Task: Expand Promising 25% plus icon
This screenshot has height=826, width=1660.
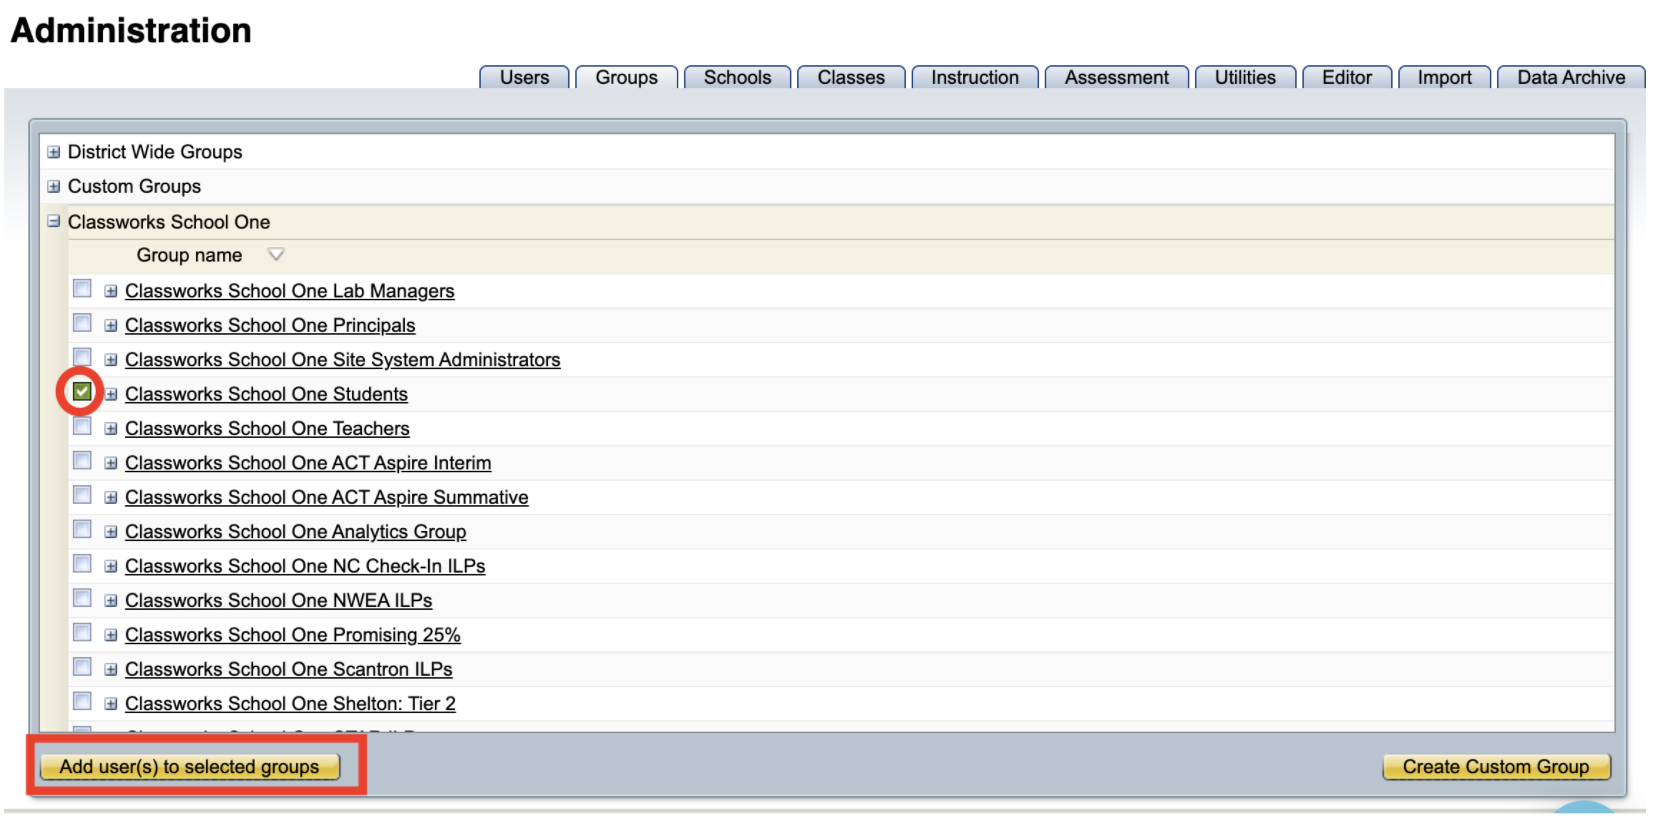Action: click(x=111, y=635)
